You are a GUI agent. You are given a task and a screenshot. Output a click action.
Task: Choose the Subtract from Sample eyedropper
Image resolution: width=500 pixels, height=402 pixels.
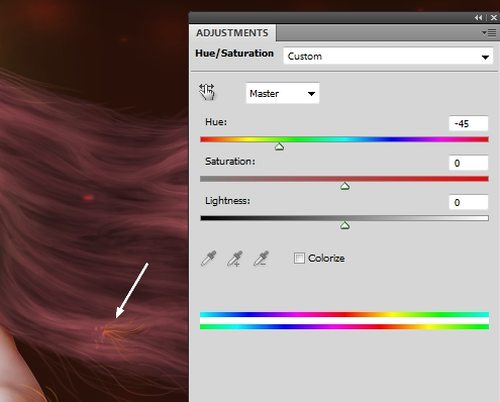[x=261, y=258]
